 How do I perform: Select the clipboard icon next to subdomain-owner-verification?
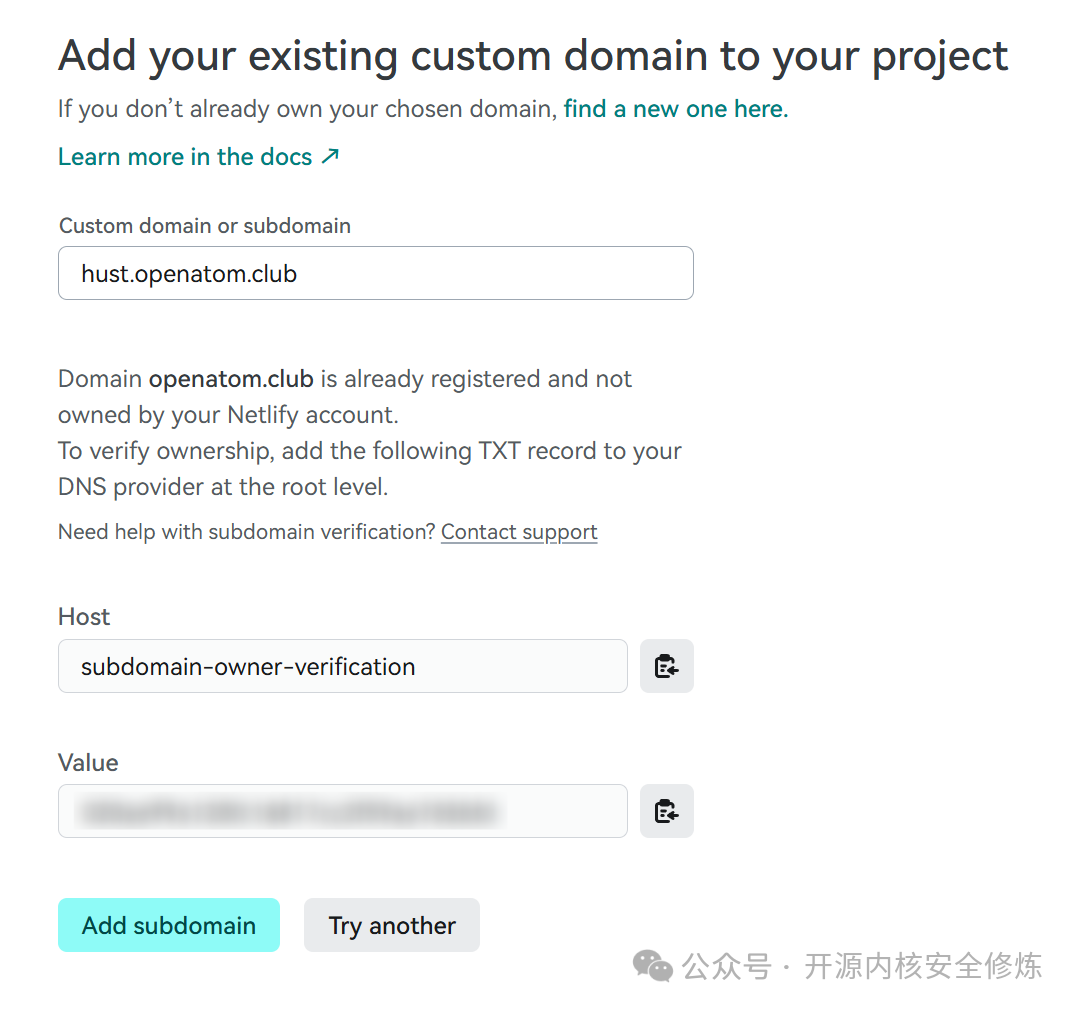tap(666, 666)
